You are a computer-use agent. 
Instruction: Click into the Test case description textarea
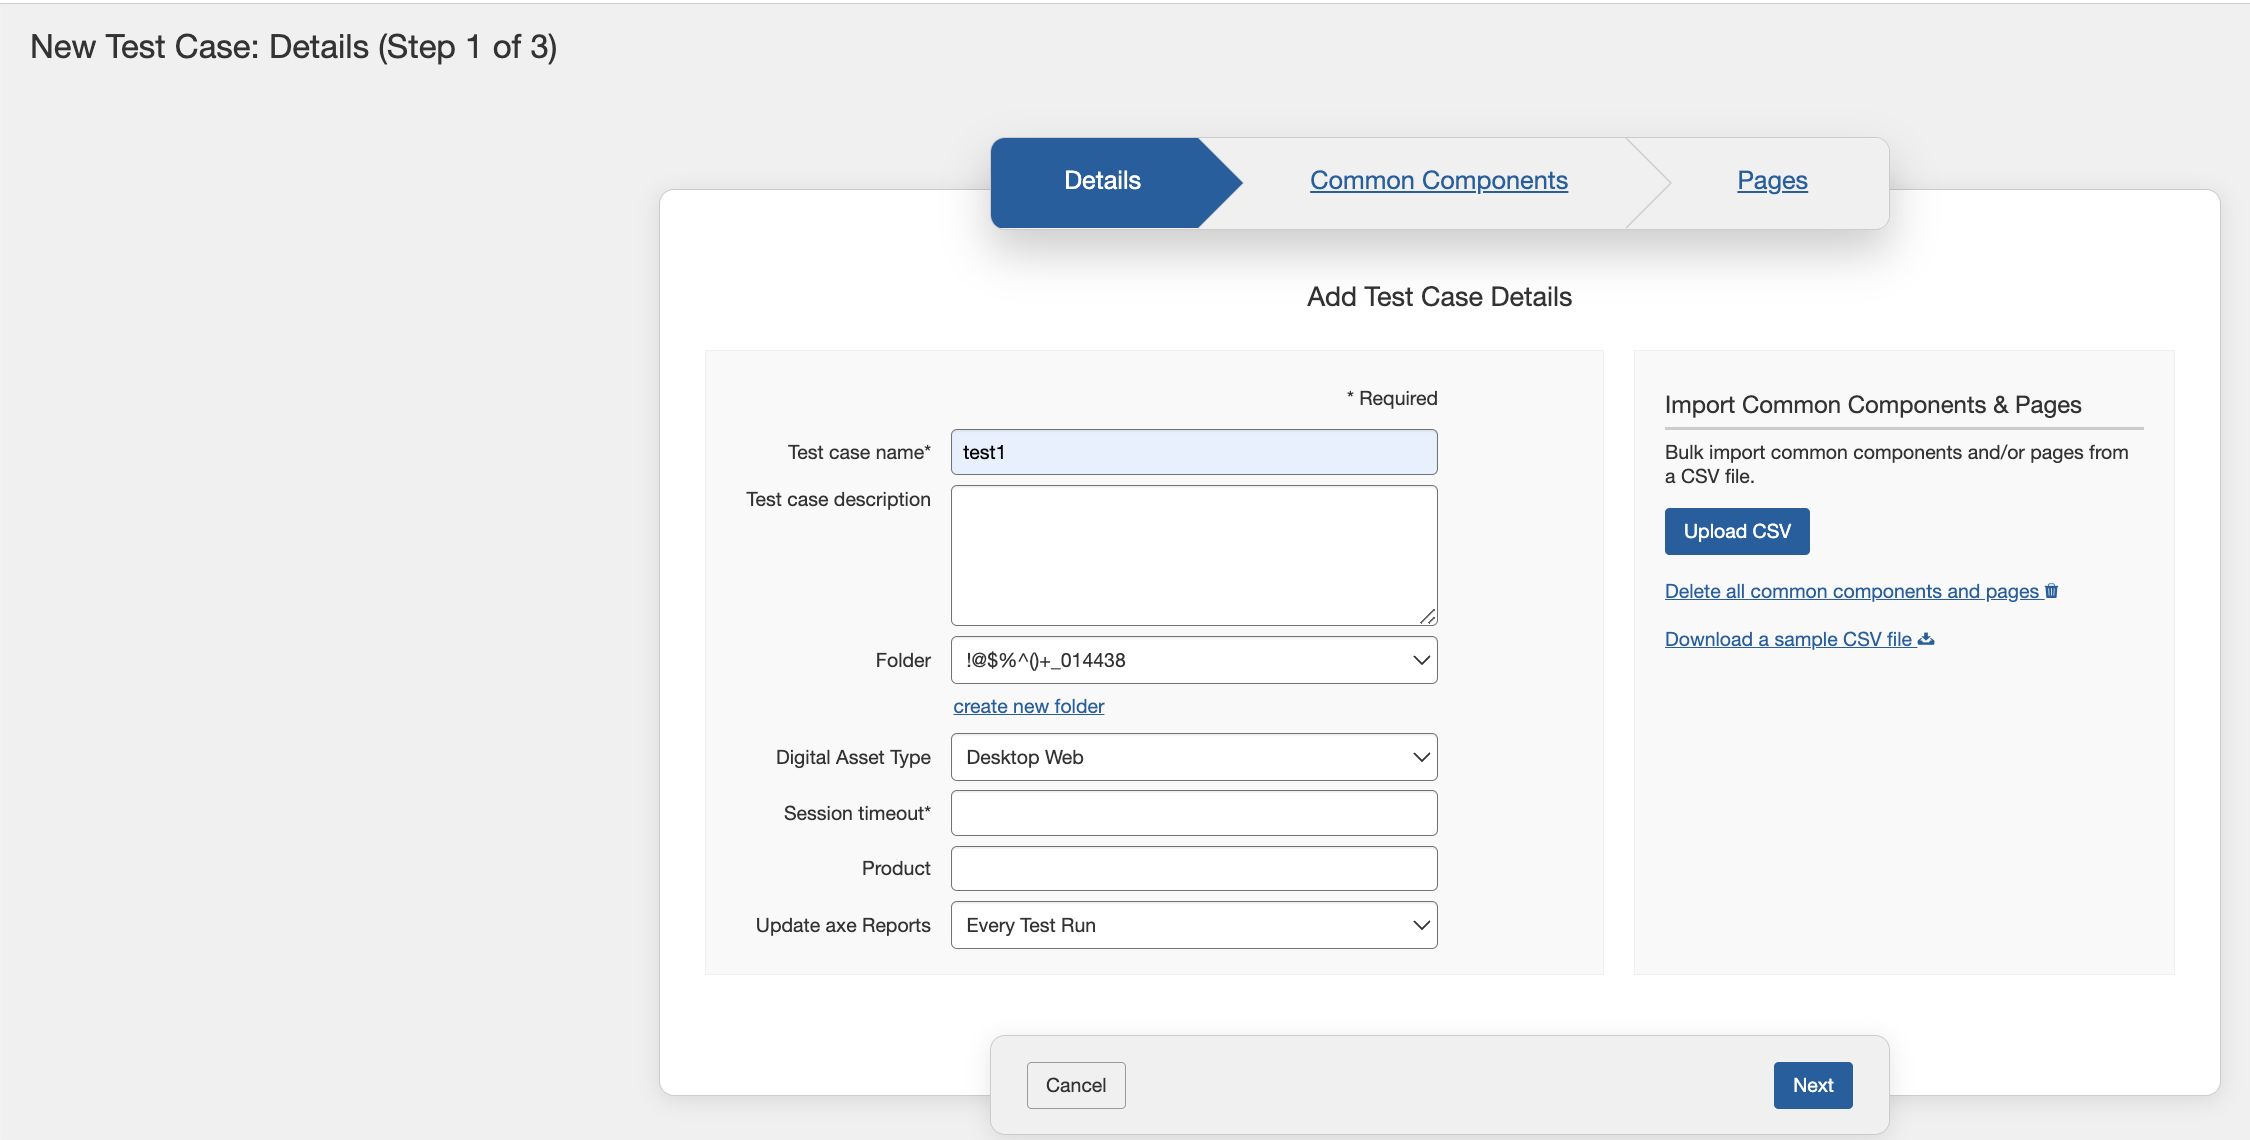(1193, 555)
